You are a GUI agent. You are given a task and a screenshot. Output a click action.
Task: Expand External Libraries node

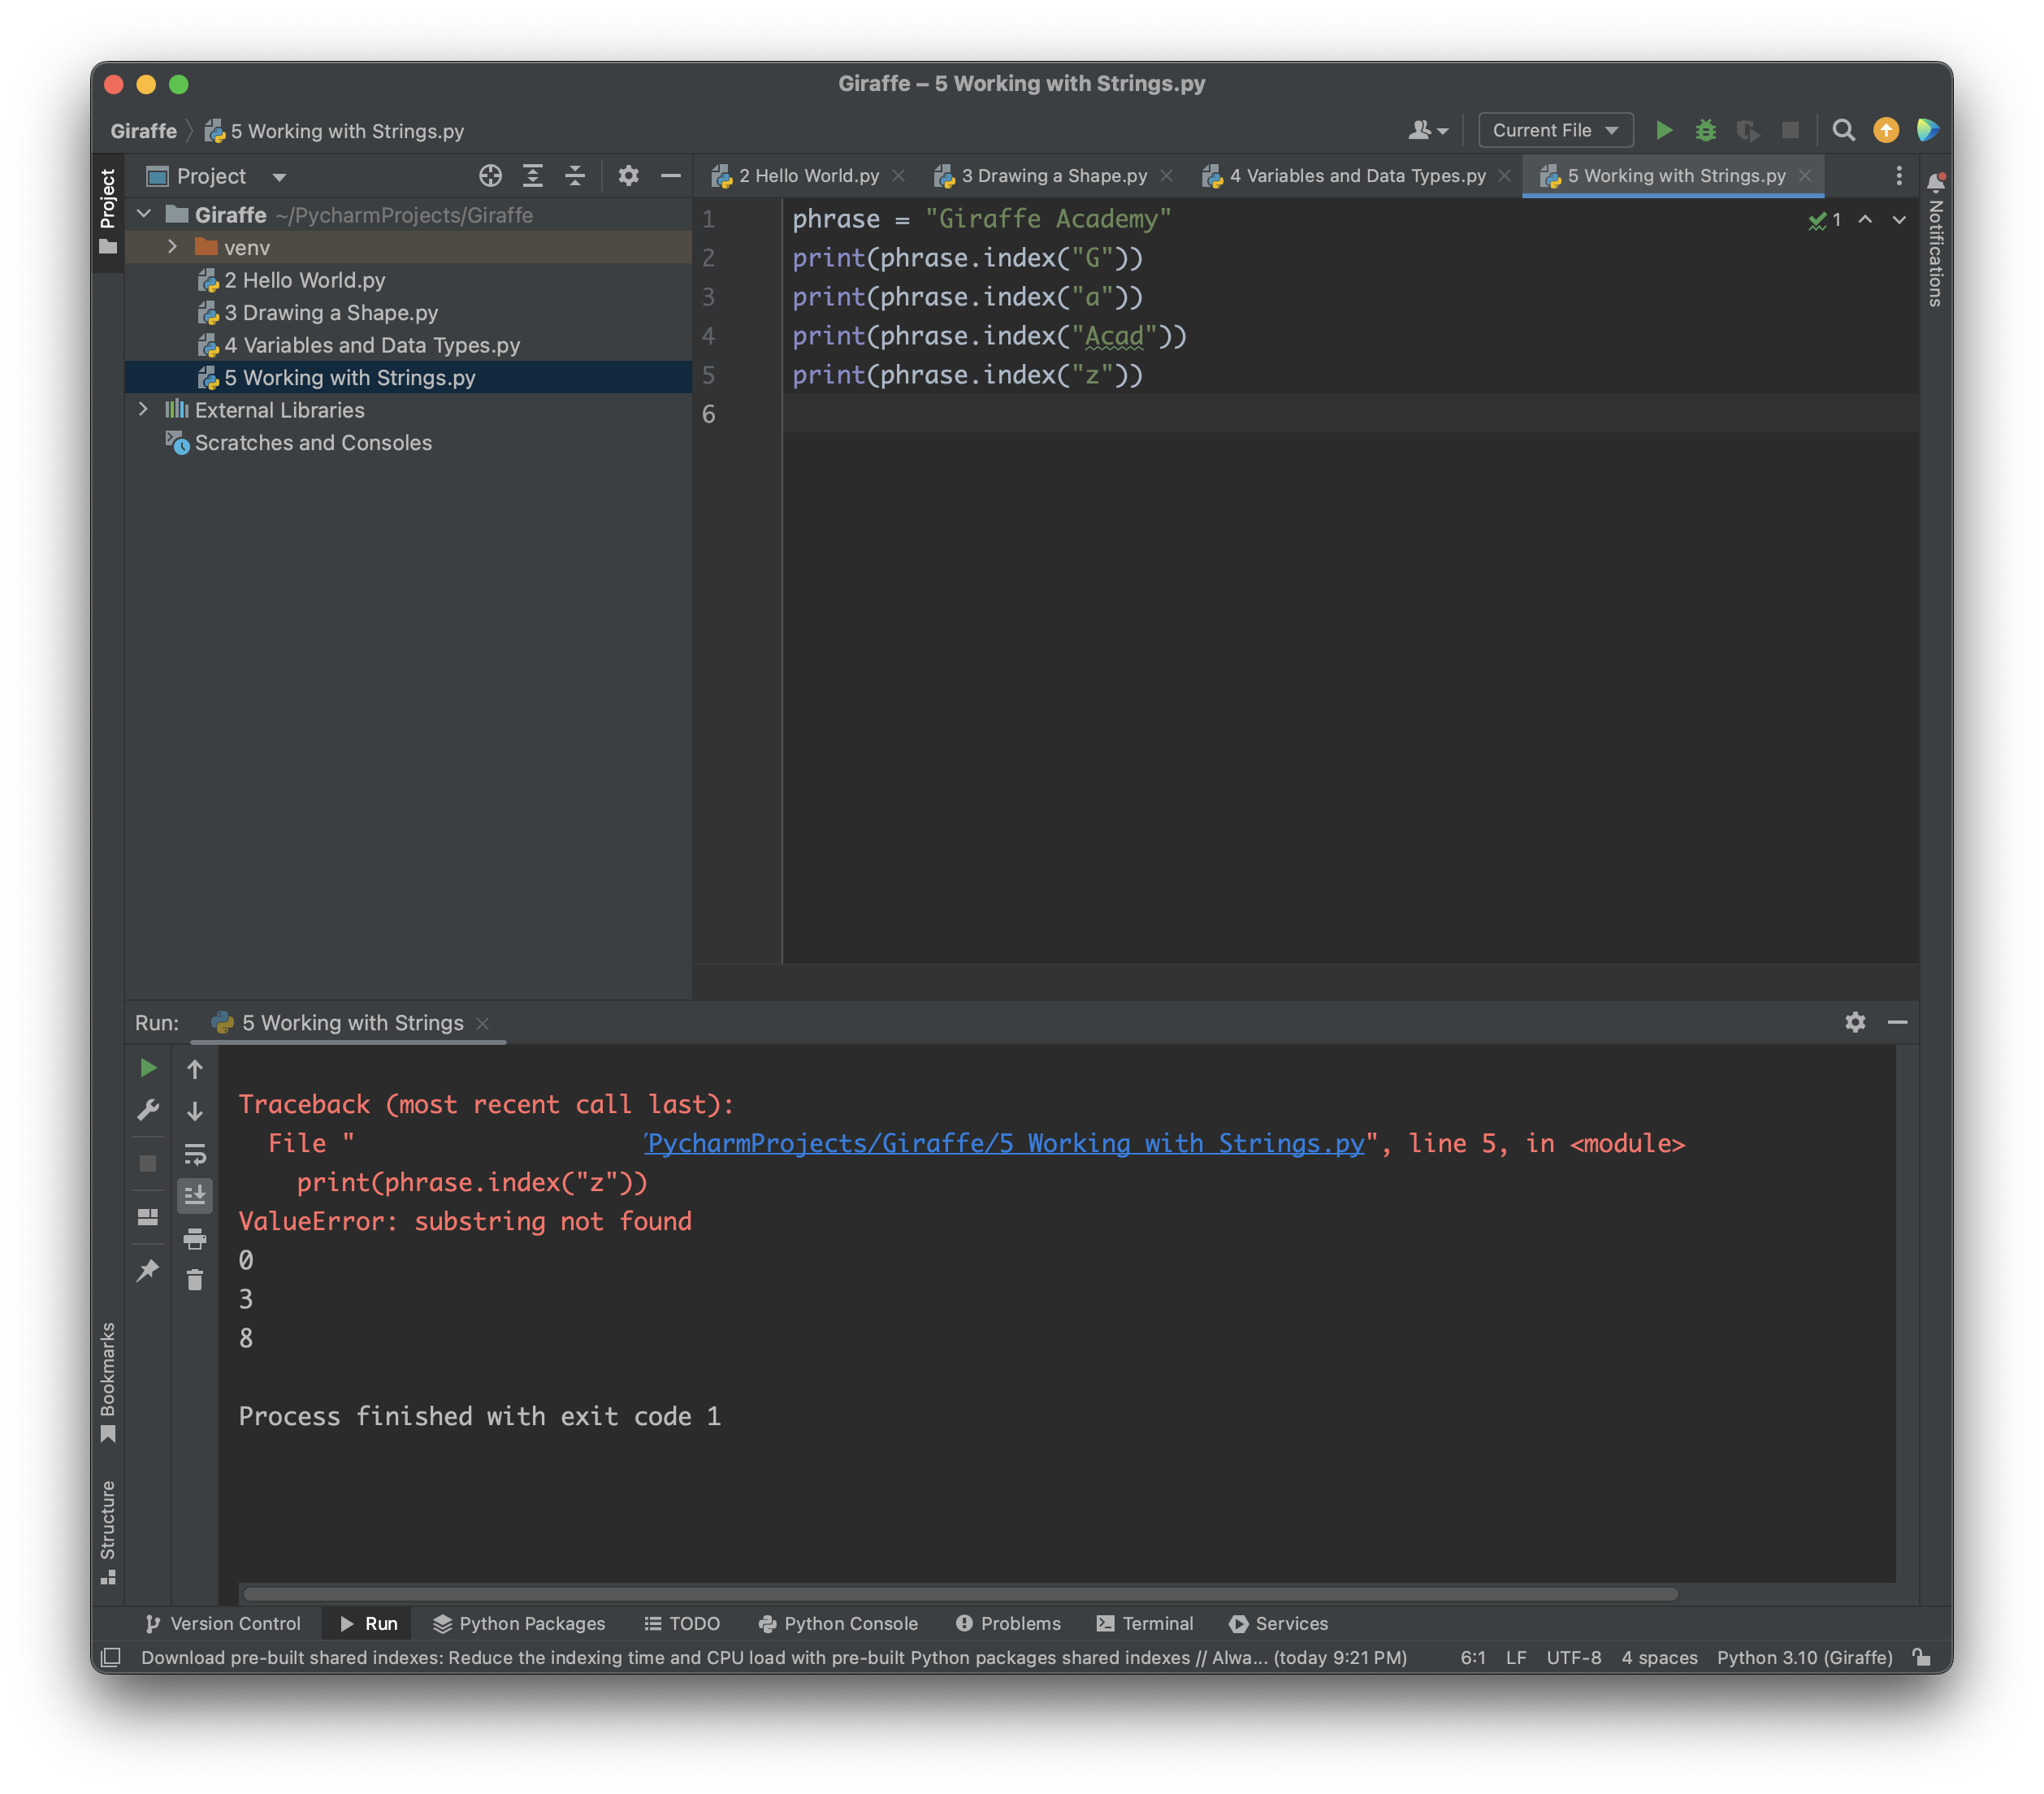coord(143,409)
